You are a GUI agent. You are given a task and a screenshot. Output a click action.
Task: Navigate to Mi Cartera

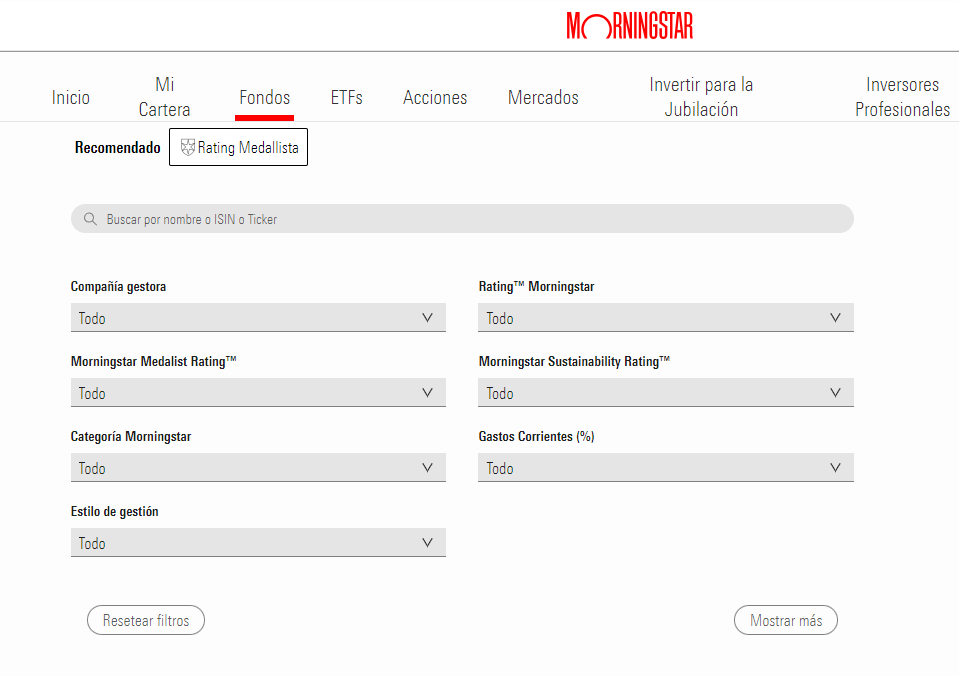[164, 97]
